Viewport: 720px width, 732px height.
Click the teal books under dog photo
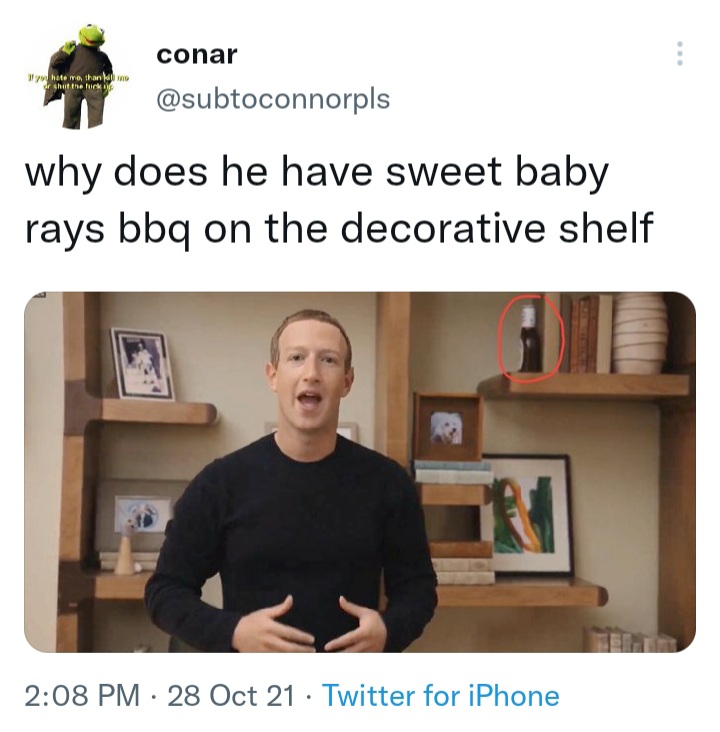tap(453, 472)
